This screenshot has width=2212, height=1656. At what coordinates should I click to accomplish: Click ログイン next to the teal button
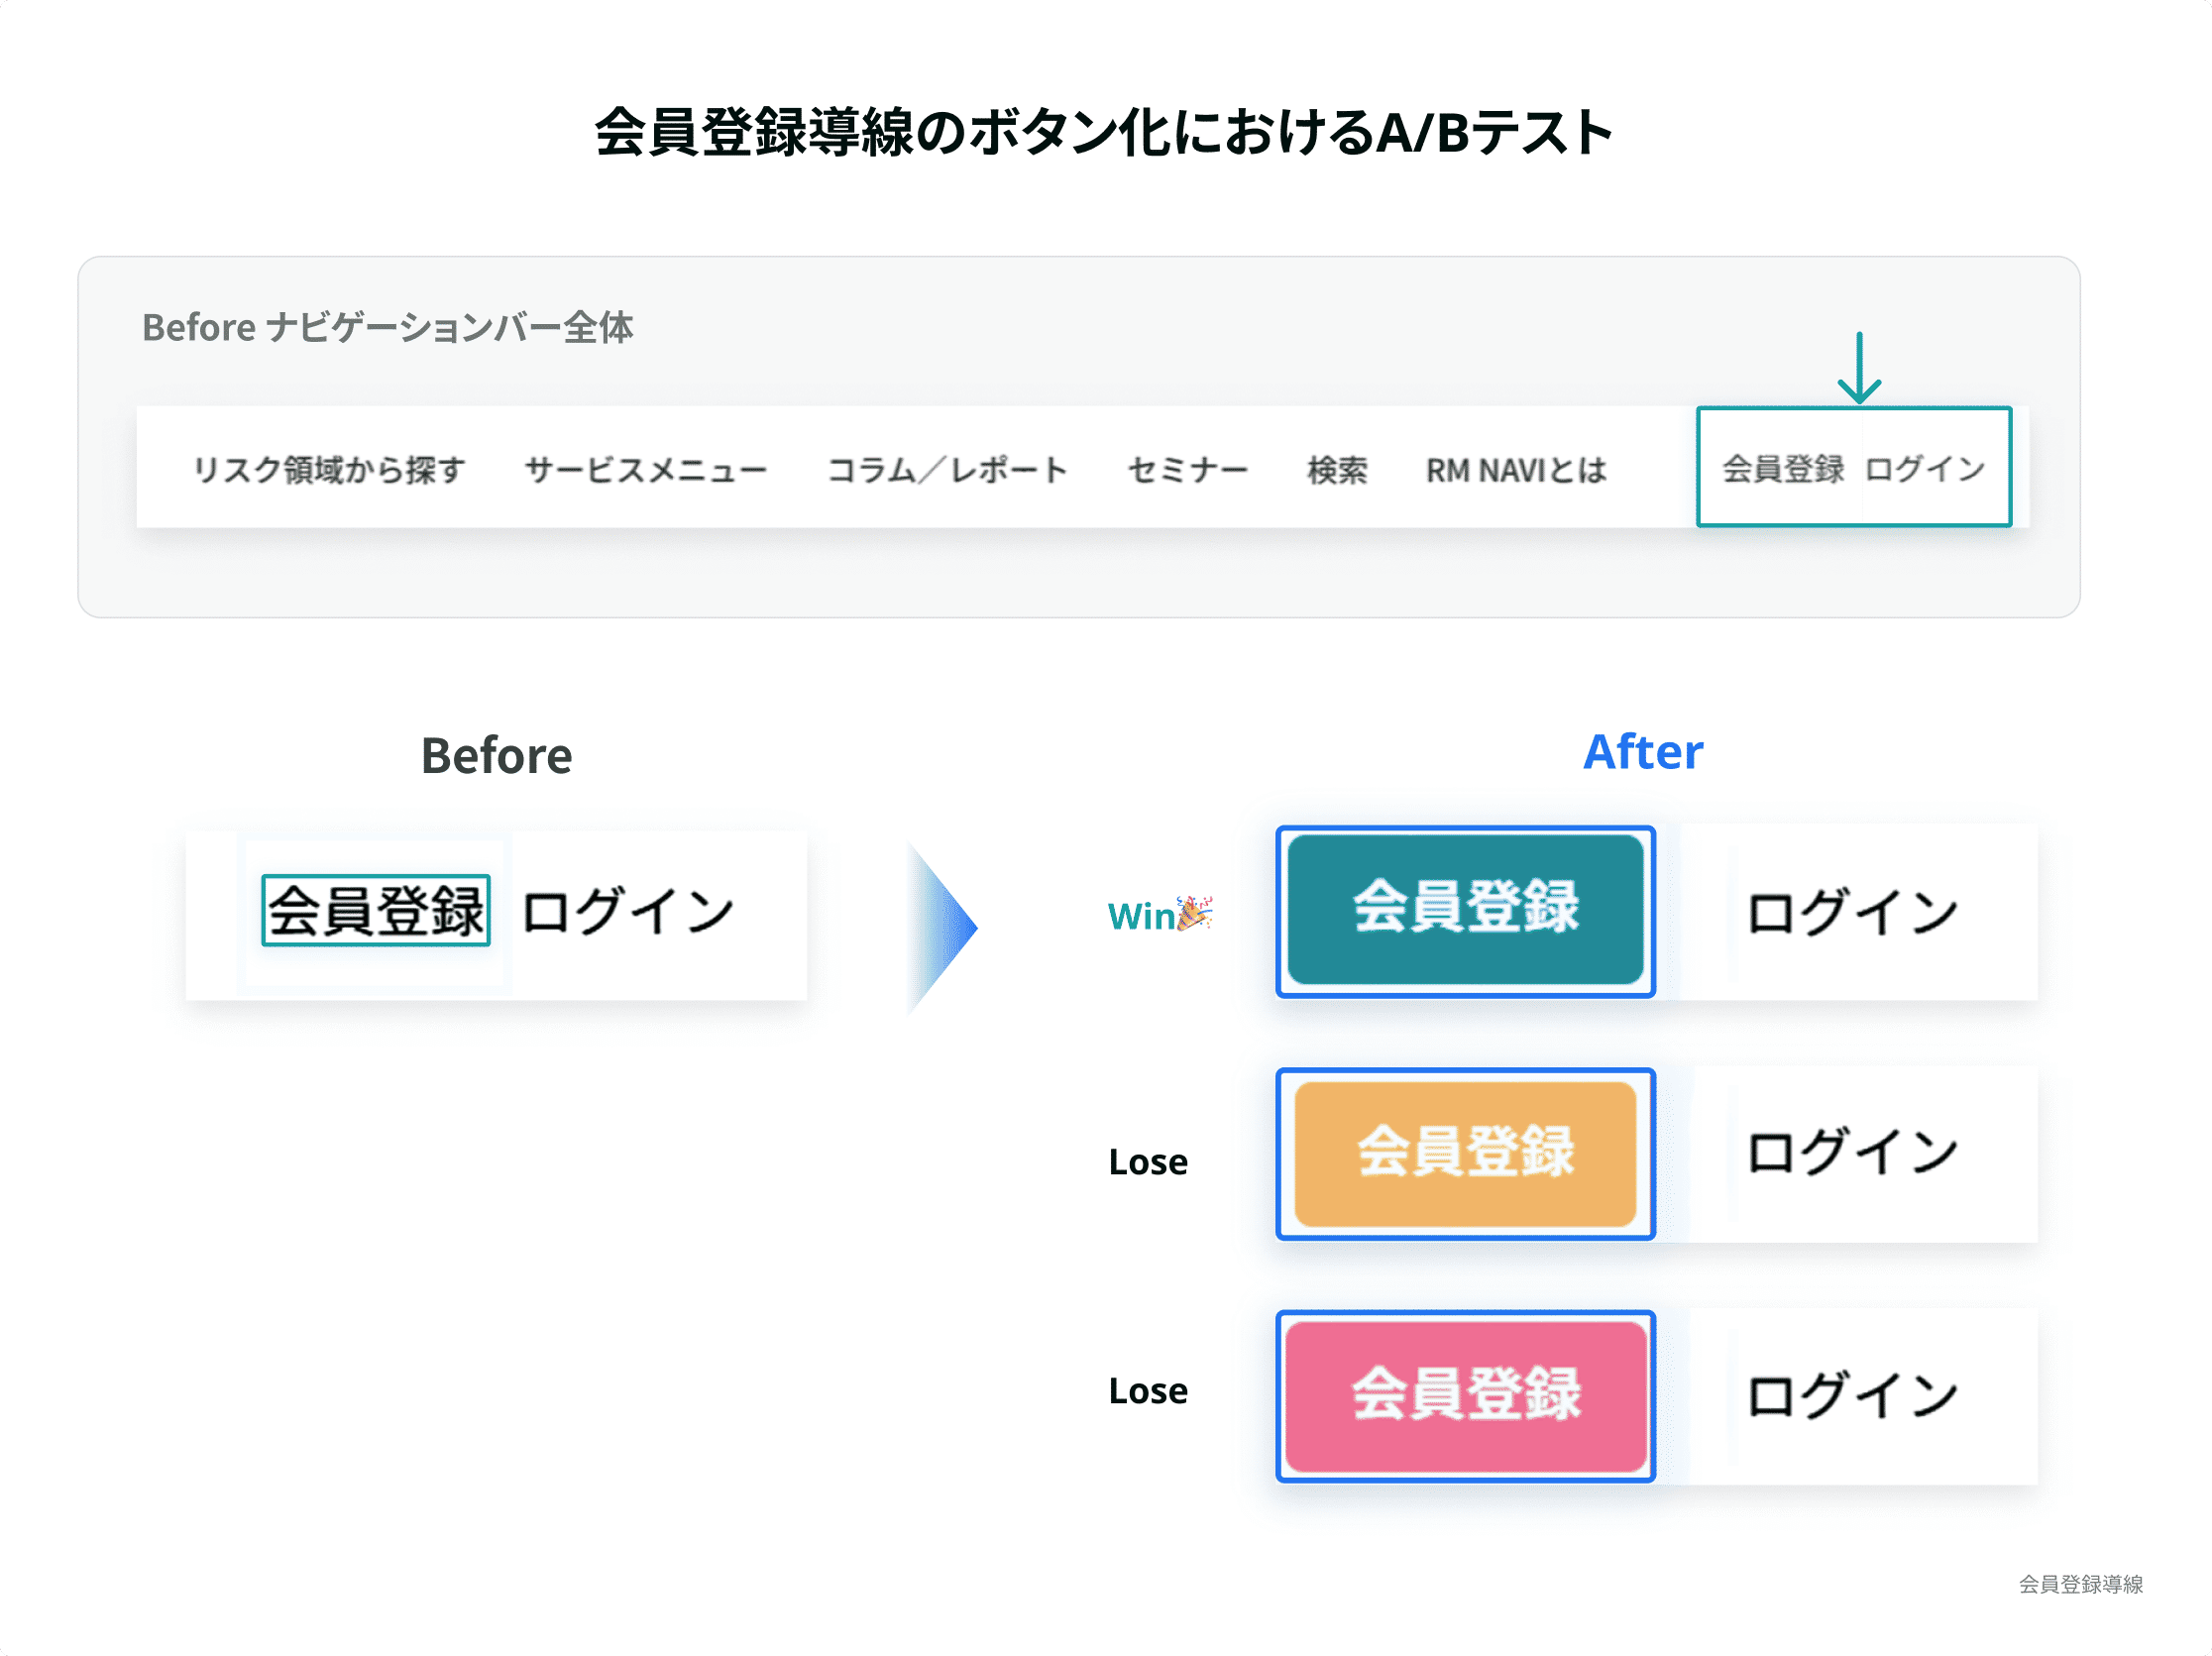tap(1852, 912)
